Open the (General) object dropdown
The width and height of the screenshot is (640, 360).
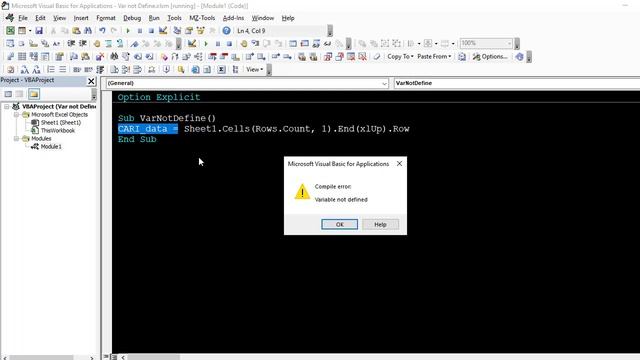(247, 83)
